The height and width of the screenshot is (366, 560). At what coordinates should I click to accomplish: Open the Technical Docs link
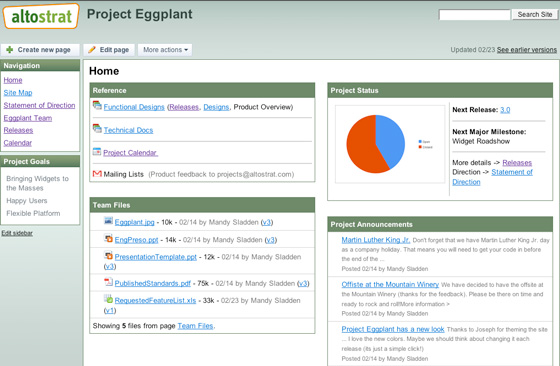(128, 130)
